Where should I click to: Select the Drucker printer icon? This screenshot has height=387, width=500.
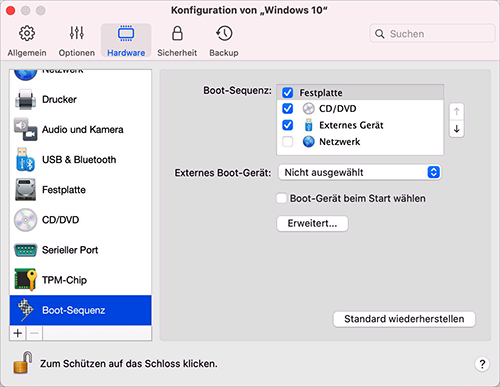(25, 99)
